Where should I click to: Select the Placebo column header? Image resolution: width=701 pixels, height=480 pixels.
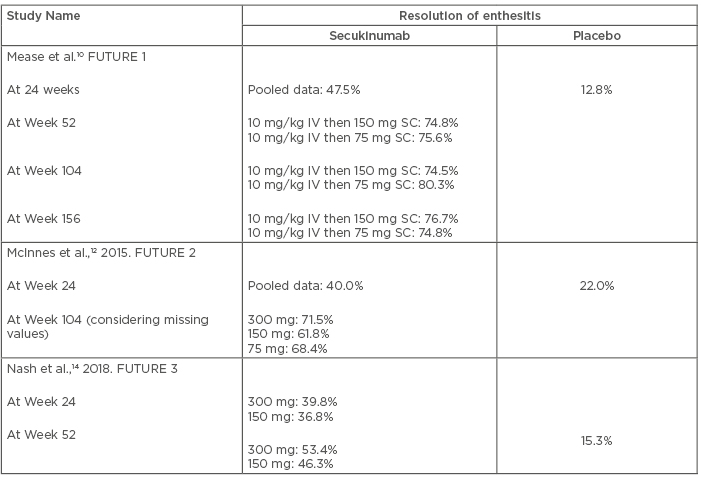[596, 35]
